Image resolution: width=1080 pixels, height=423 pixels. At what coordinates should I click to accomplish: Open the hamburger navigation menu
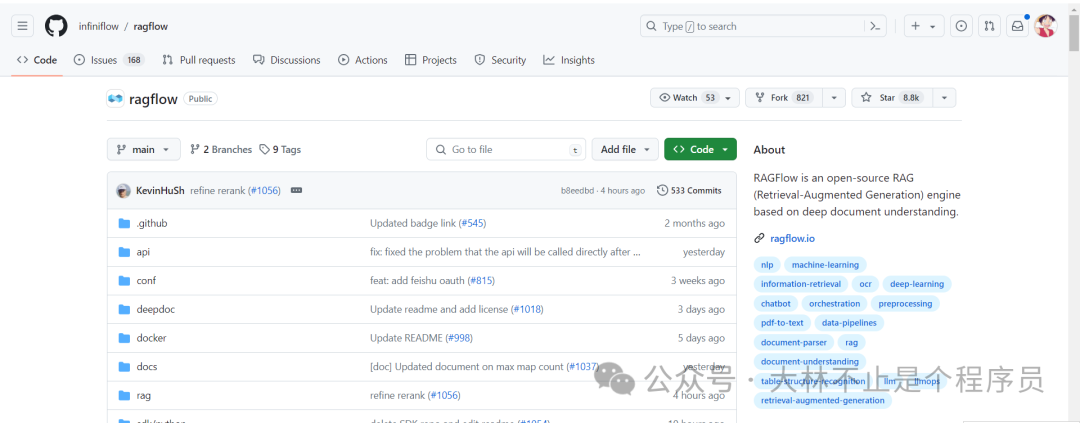pos(24,26)
